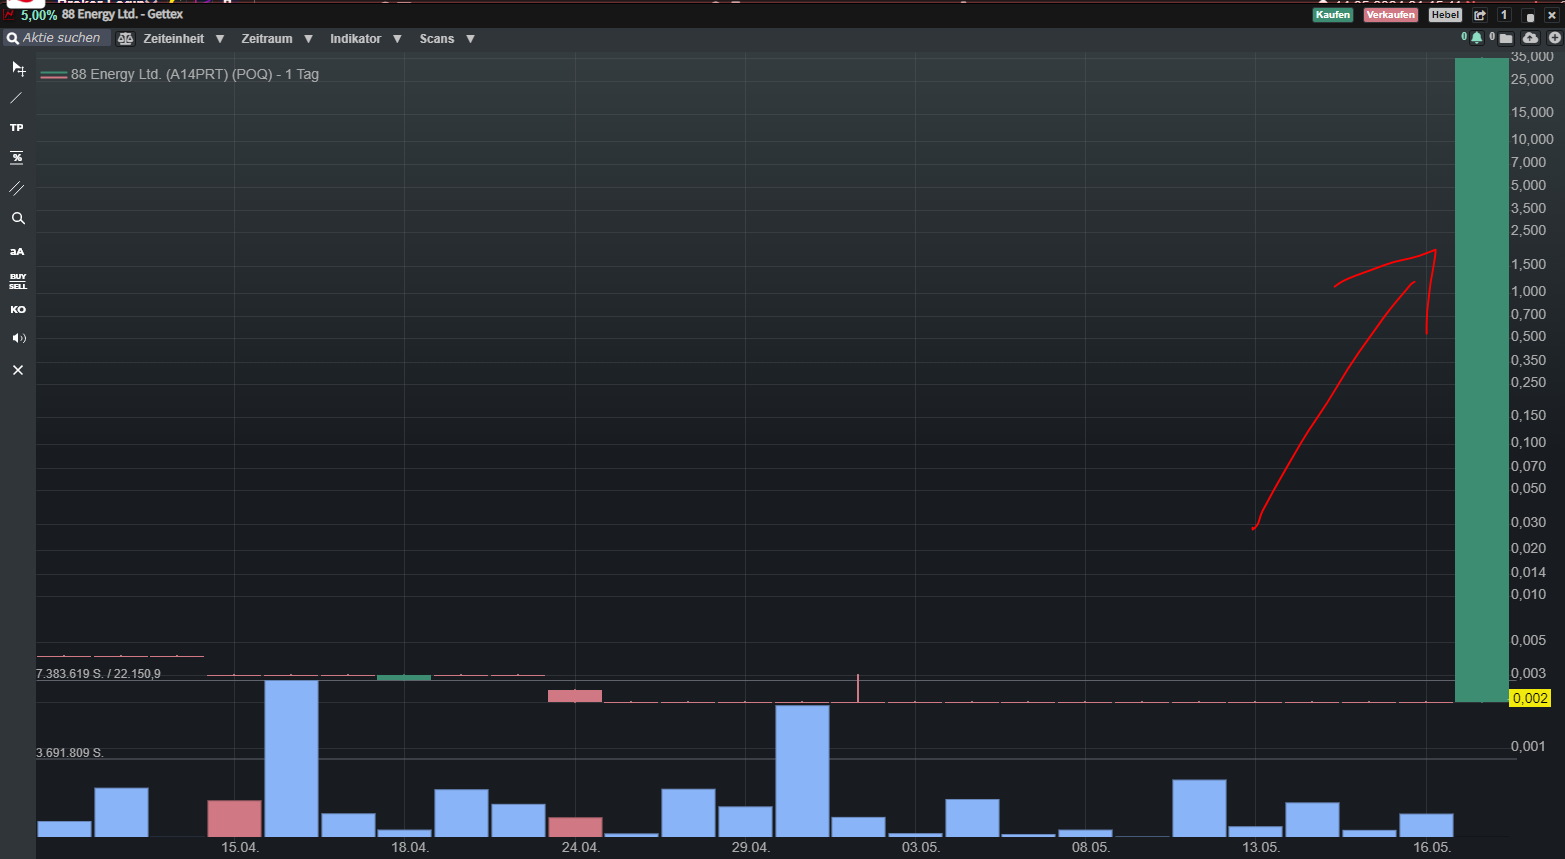Expand the Zeiteinheit dropdown
This screenshot has width=1565, height=859.
pos(183,39)
